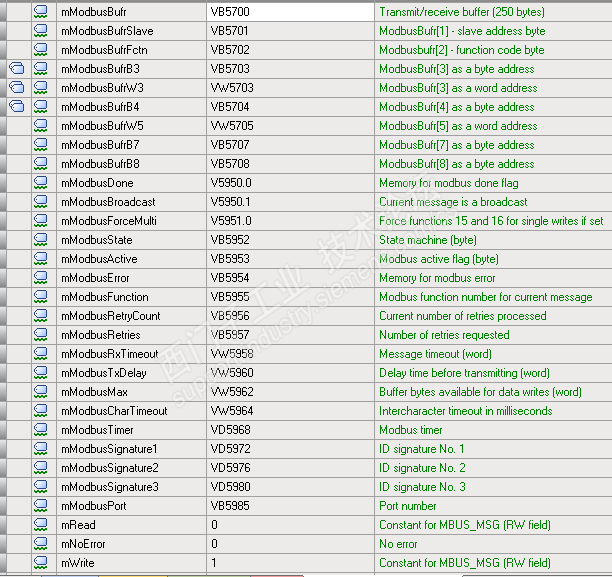Click the symbol icon in the mModbusBufr row

pyautogui.click(x=41, y=12)
